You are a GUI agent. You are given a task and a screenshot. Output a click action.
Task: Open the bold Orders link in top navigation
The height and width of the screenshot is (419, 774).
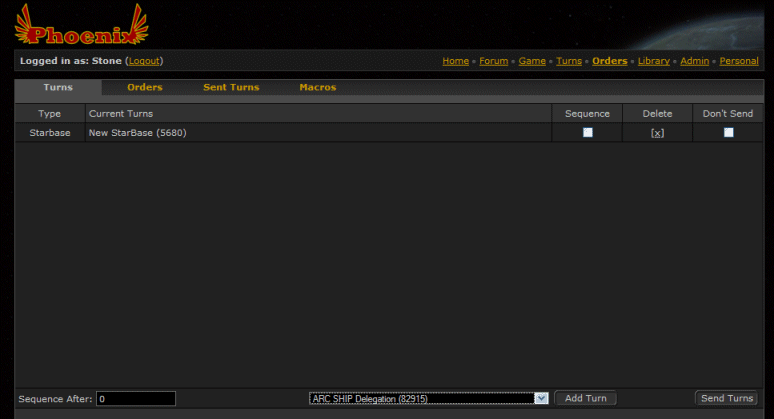[x=610, y=61]
